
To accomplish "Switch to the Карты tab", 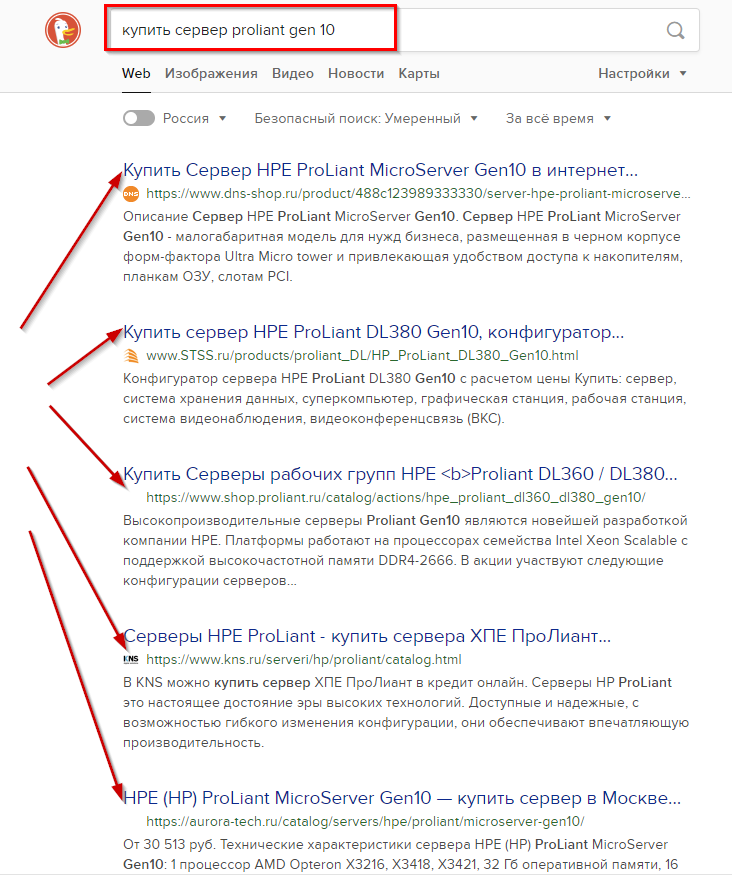I will point(419,74).
